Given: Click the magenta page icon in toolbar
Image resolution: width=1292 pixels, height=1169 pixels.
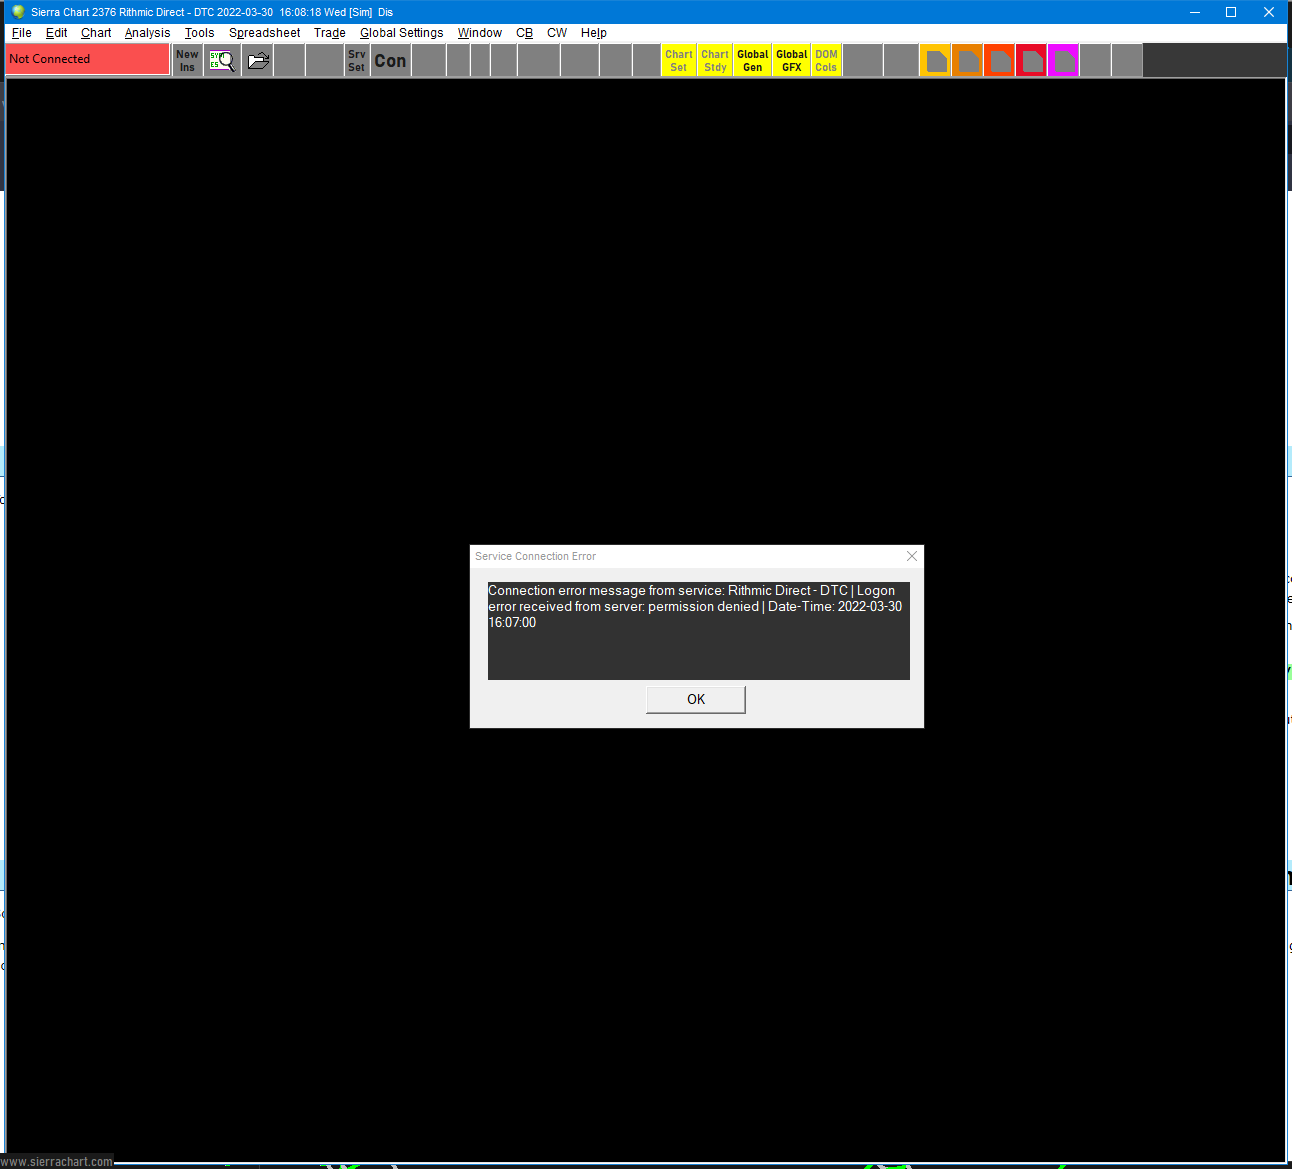Looking at the screenshot, I should [x=1063, y=60].
